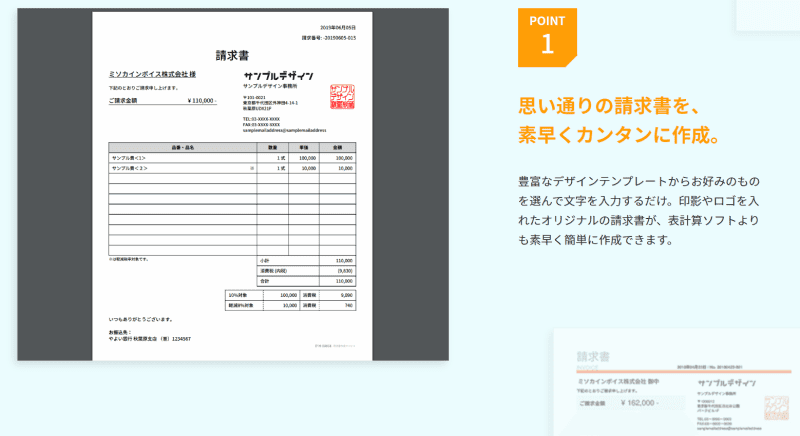Viewport: 800px width, 436px height.
Task: Click the 品番・品名 column header
Action: [183, 147]
